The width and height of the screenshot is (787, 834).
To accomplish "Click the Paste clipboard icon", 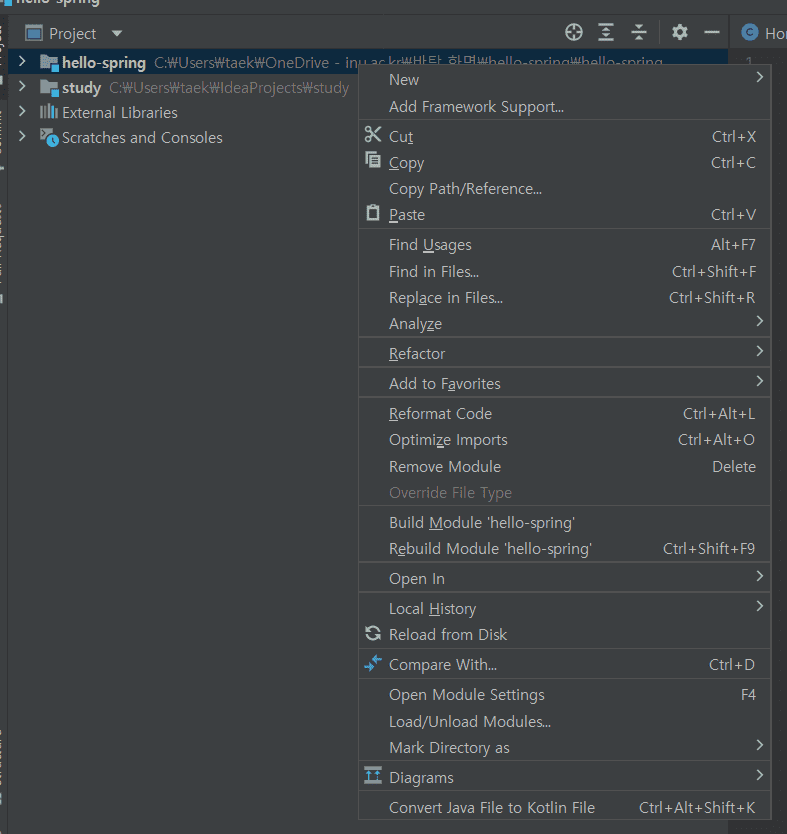I will (373, 212).
